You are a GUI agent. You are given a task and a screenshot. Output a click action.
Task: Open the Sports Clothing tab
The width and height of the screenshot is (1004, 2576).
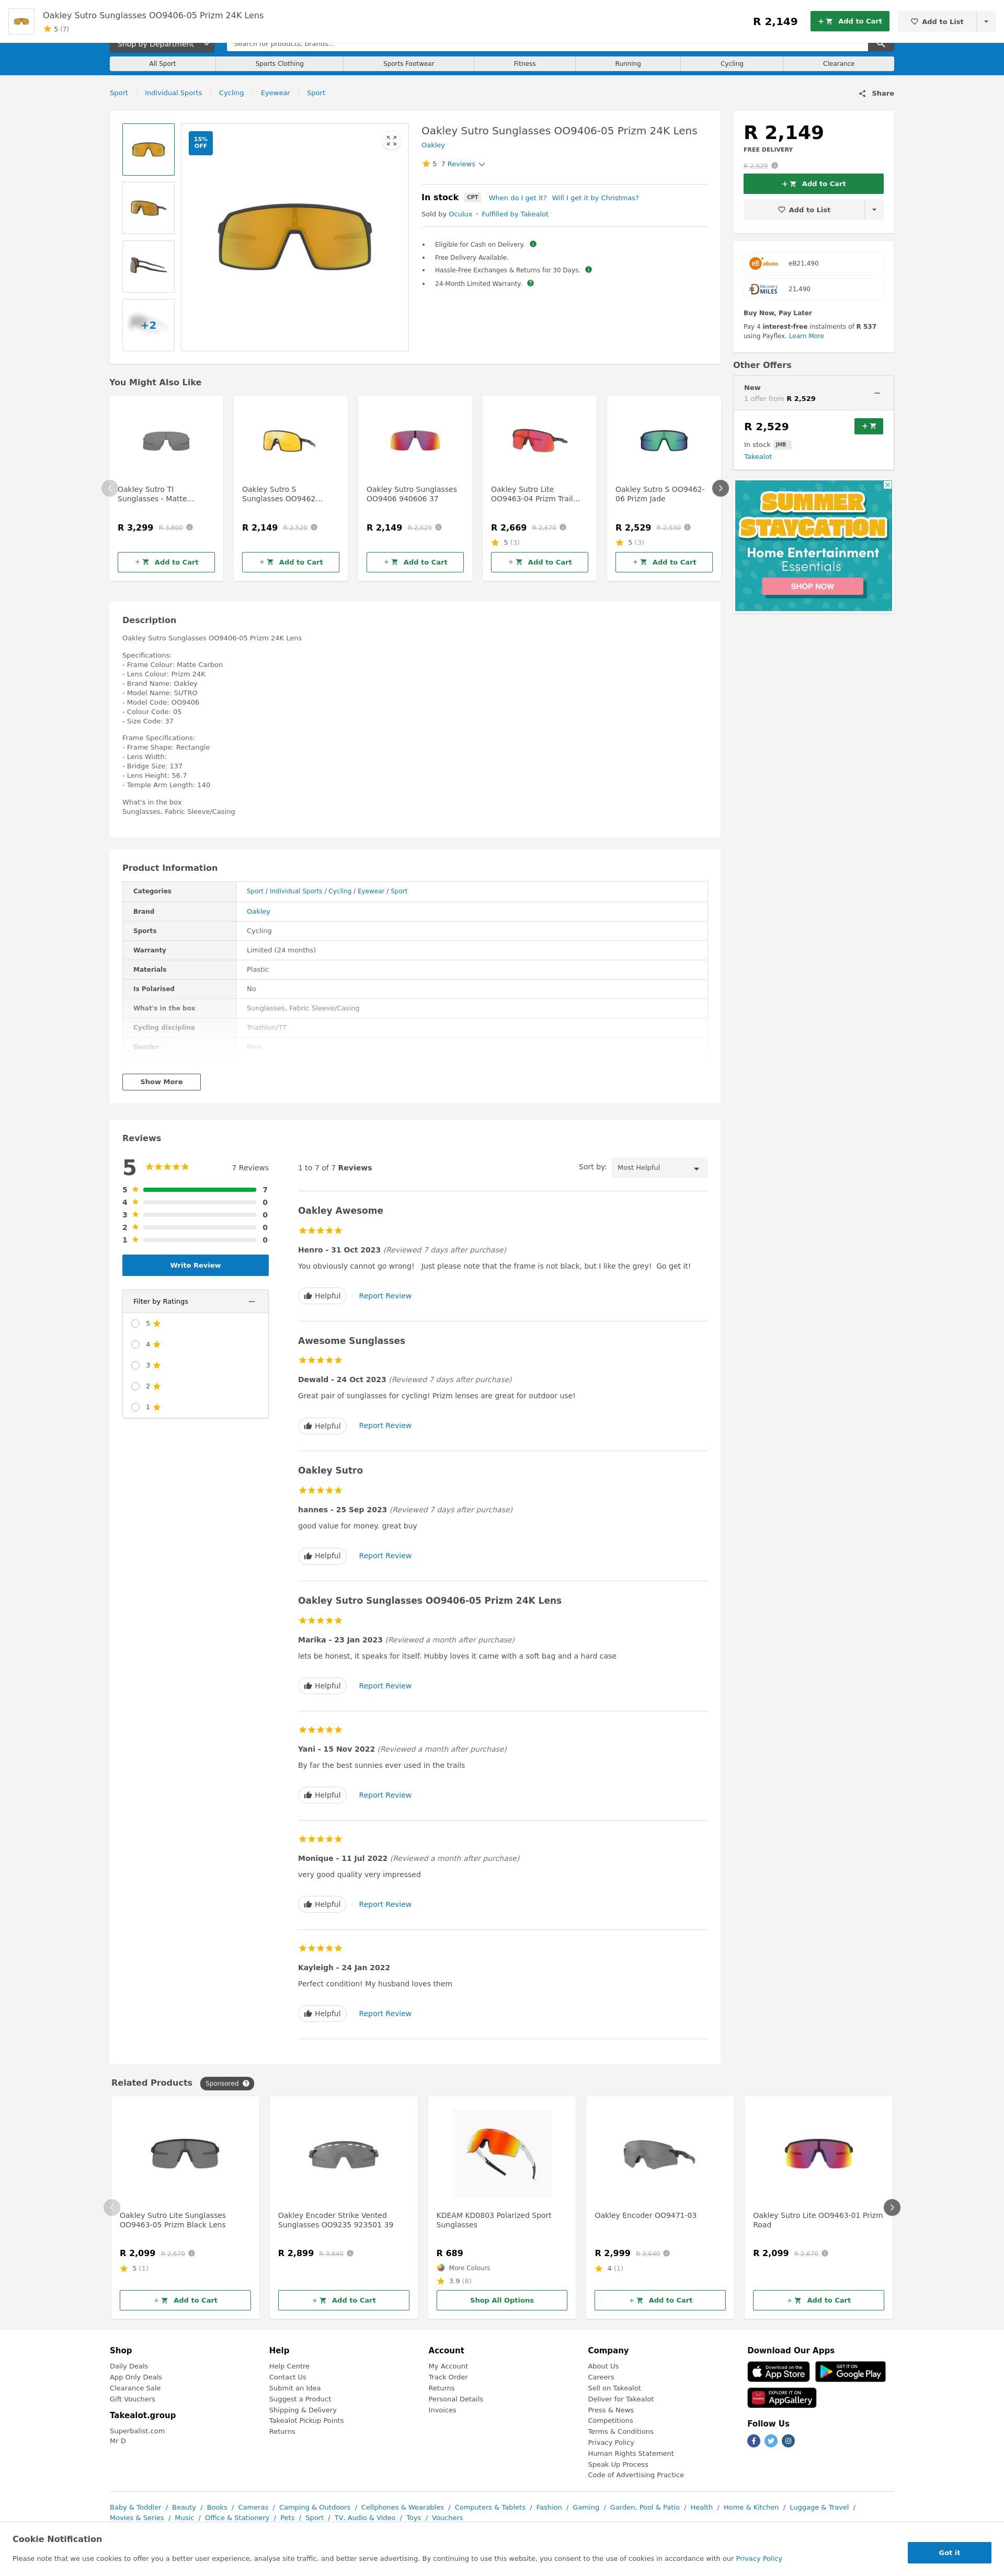(x=279, y=64)
